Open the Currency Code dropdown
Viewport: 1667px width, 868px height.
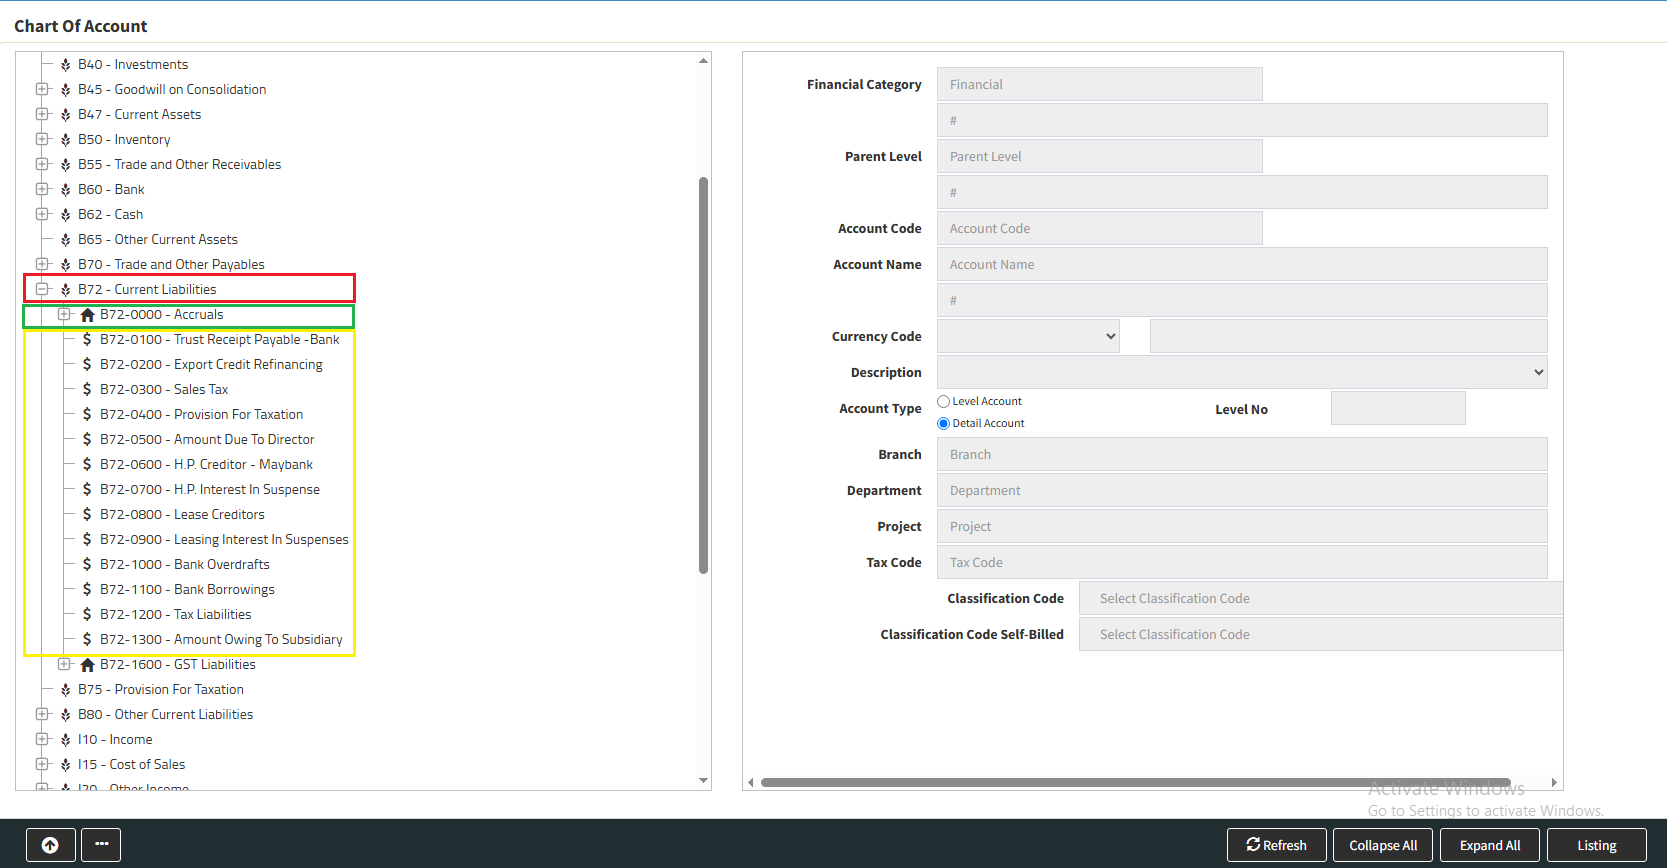tap(1028, 336)
